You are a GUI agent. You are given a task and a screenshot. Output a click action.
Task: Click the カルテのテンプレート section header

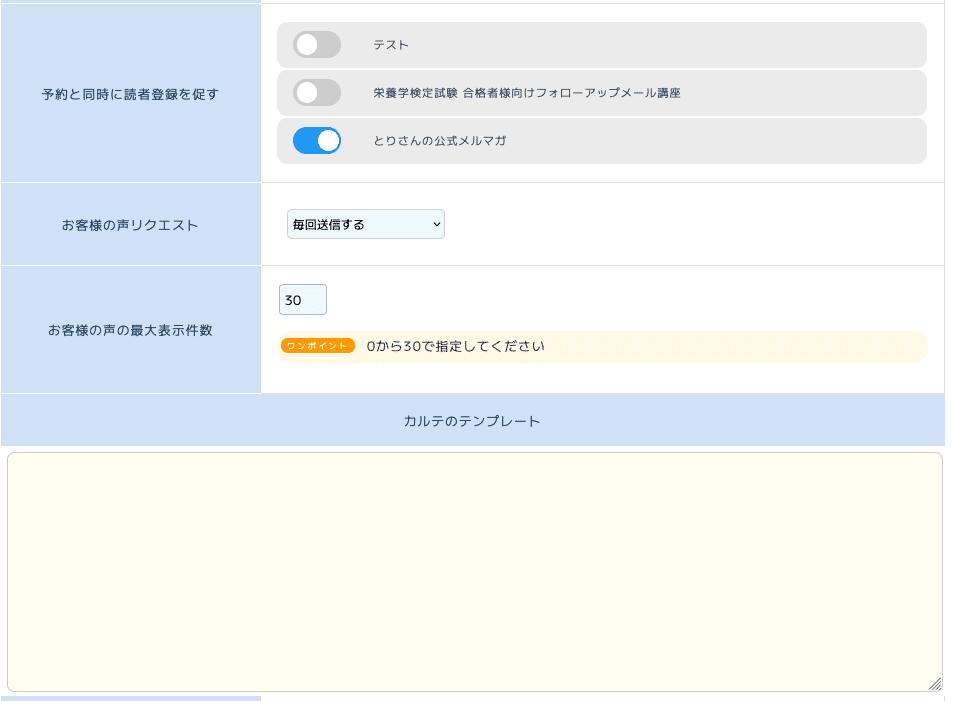point(470,421)
